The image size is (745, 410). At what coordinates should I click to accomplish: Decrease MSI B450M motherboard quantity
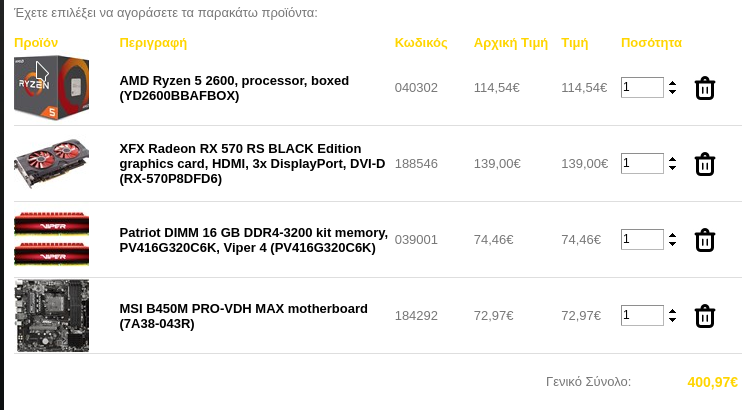672,320
